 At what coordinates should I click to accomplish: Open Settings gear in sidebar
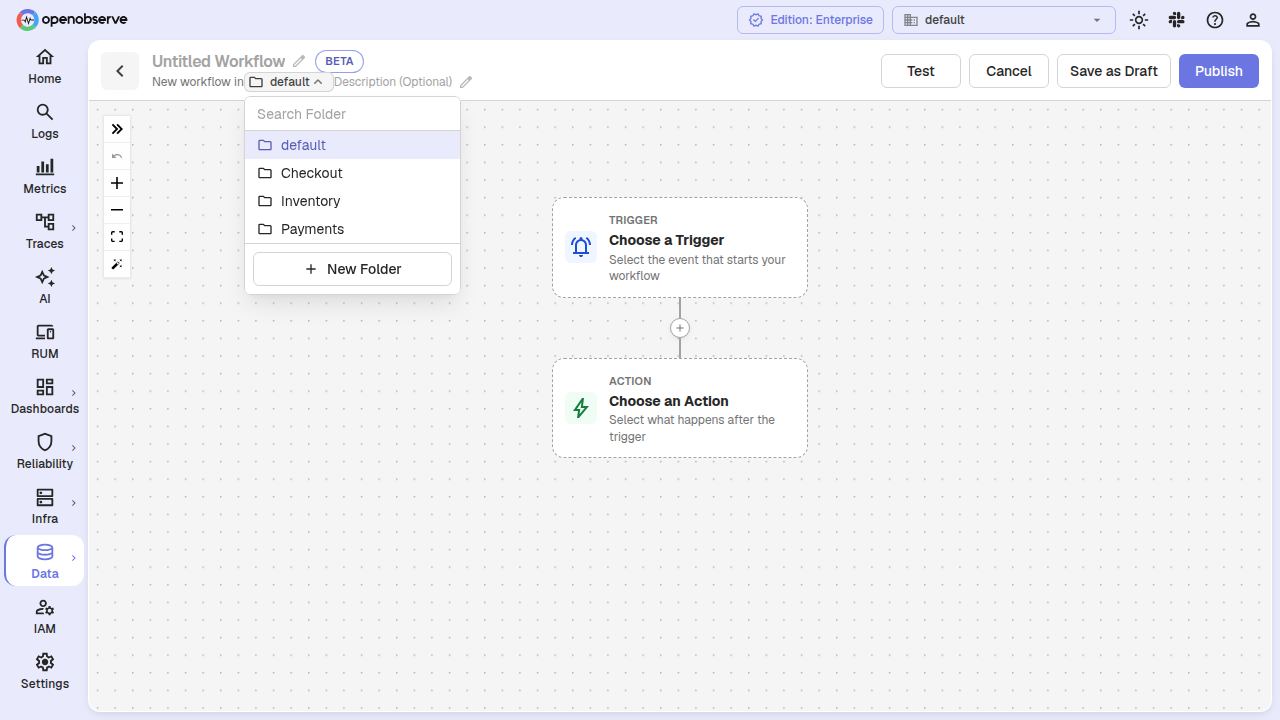click(x=45, y=661)
